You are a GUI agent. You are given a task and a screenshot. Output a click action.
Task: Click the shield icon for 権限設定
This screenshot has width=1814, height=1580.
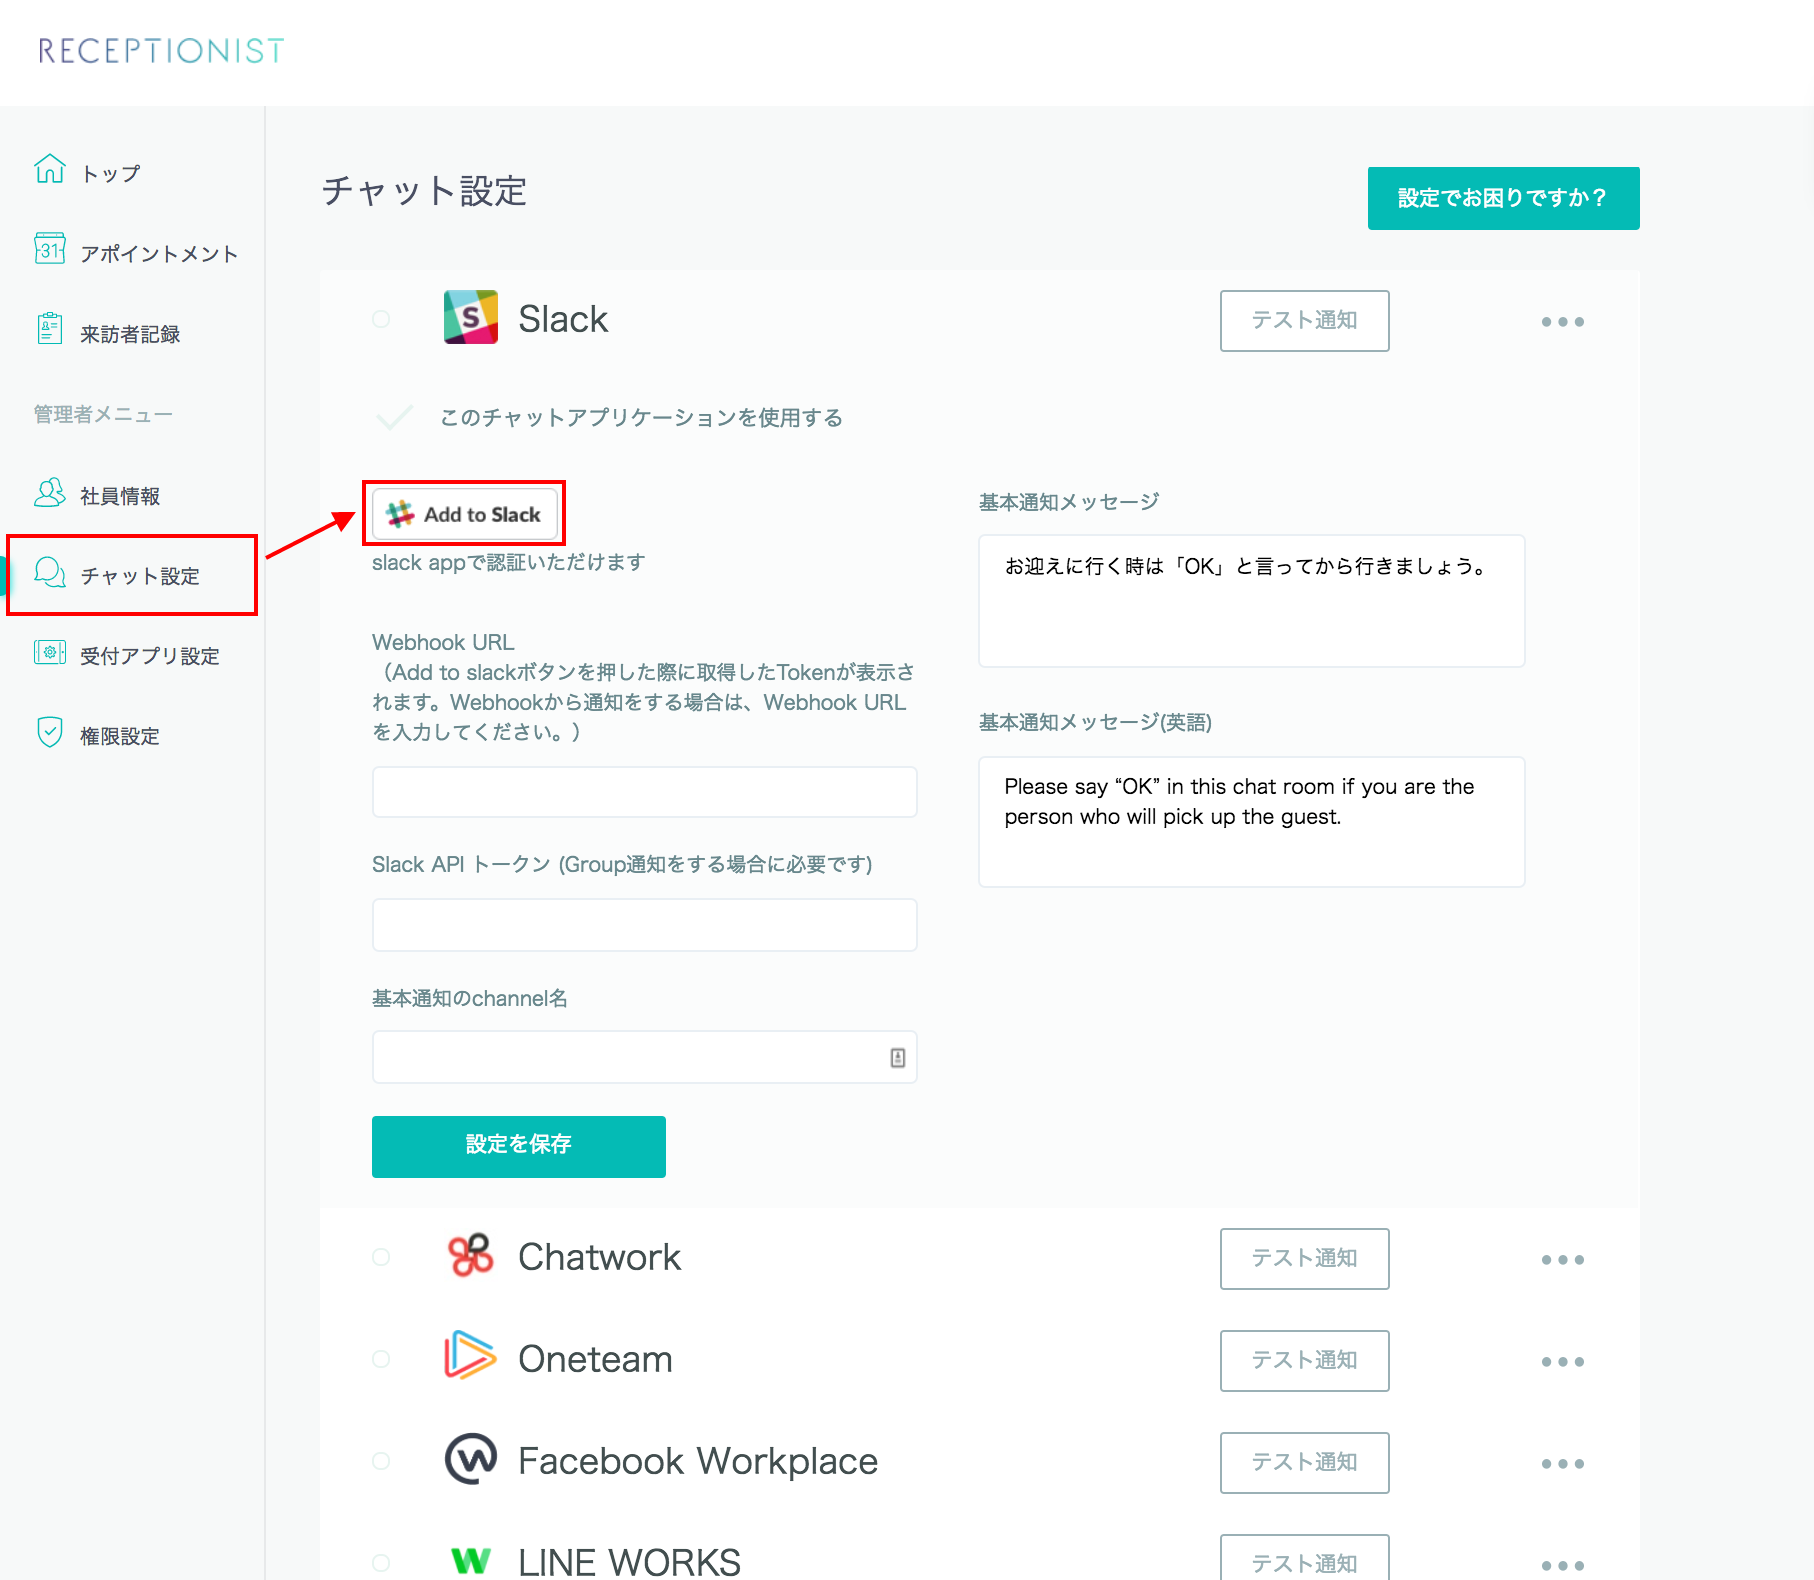pos(49,732)
